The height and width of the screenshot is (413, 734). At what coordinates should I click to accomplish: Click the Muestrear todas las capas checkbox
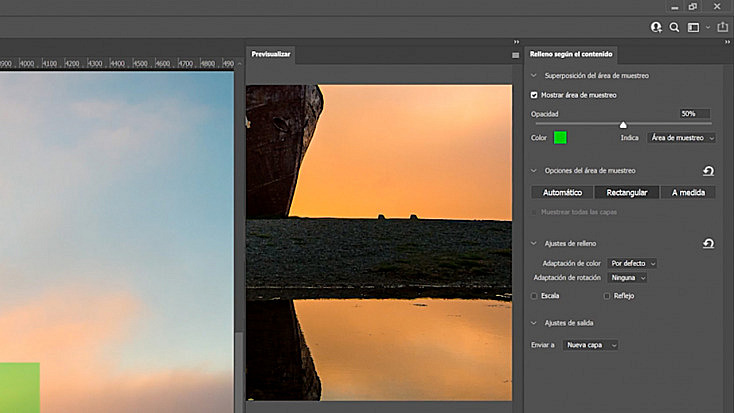click(534, 212)
